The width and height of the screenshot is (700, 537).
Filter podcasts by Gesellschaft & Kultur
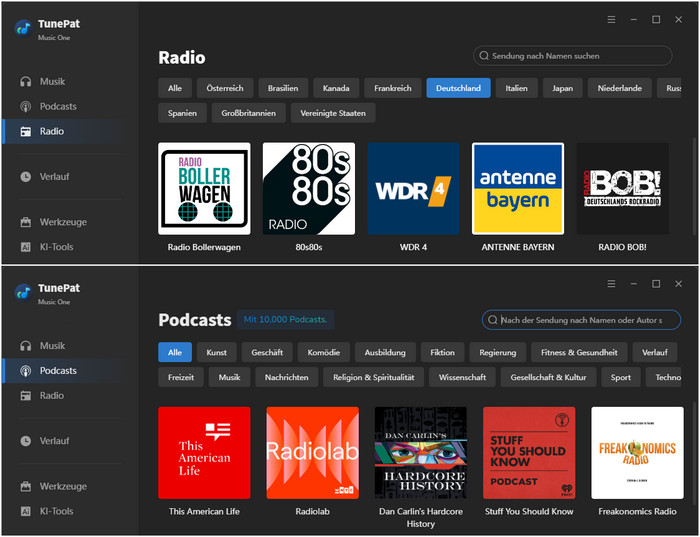click(x=548, y=377)
